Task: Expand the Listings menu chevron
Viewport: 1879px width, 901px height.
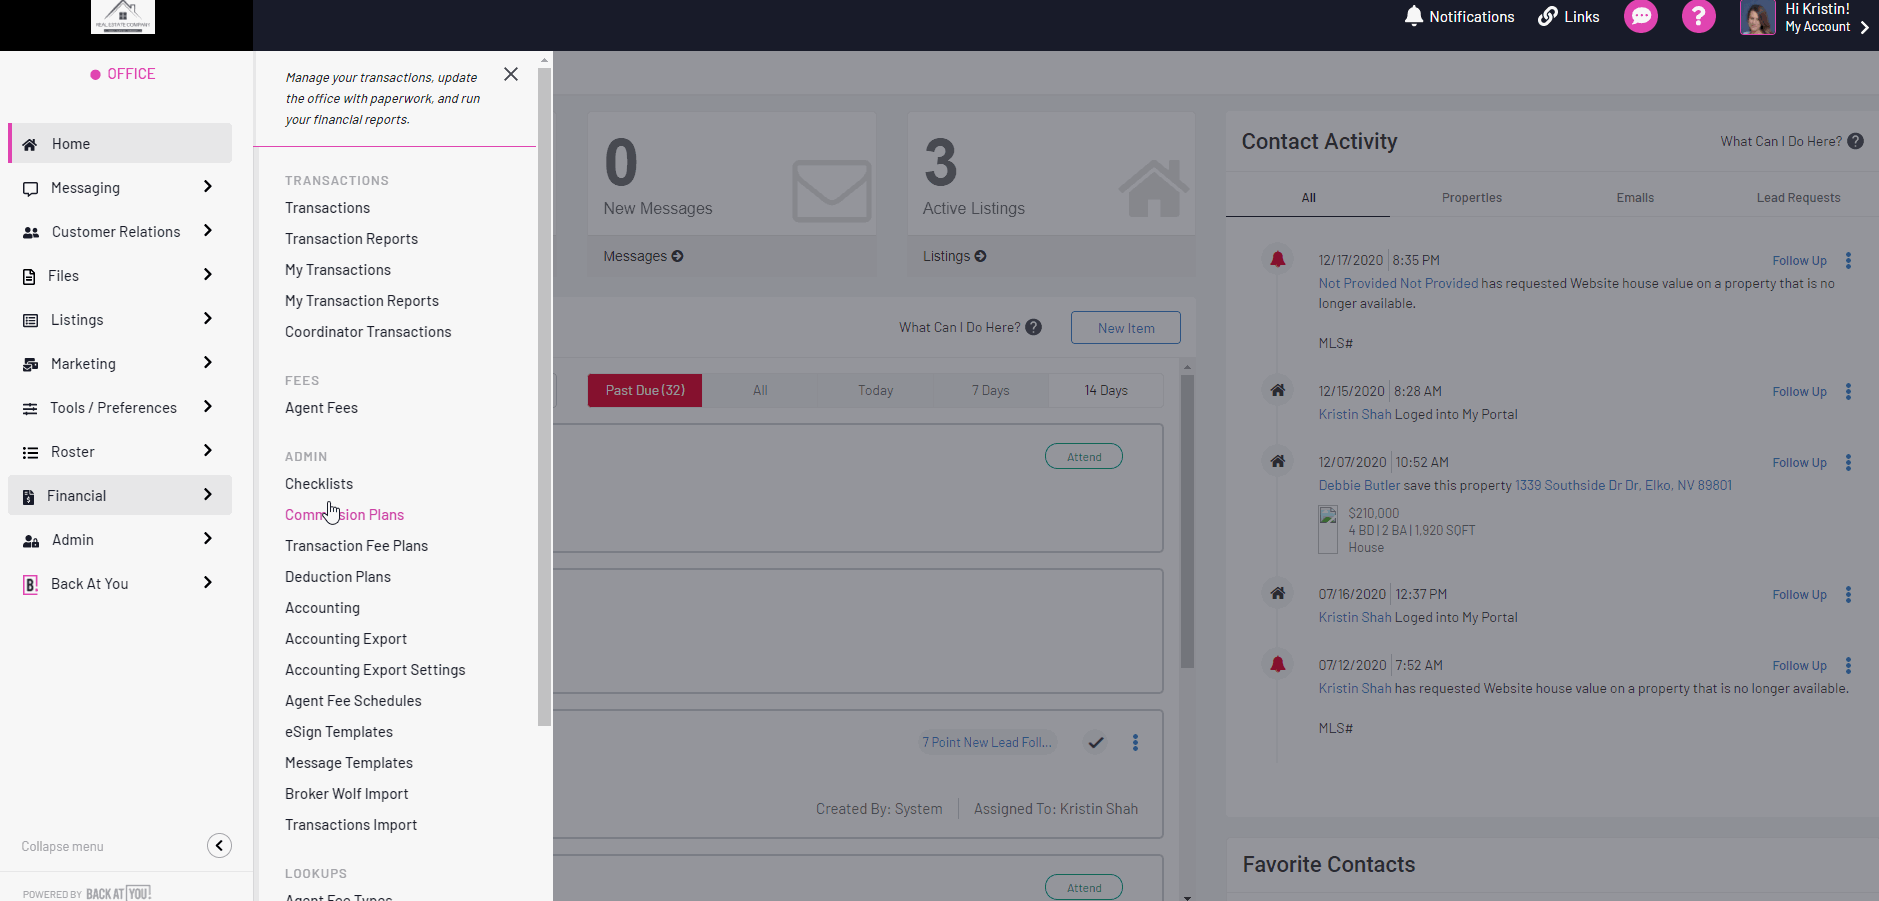Action: pos(207,319)
